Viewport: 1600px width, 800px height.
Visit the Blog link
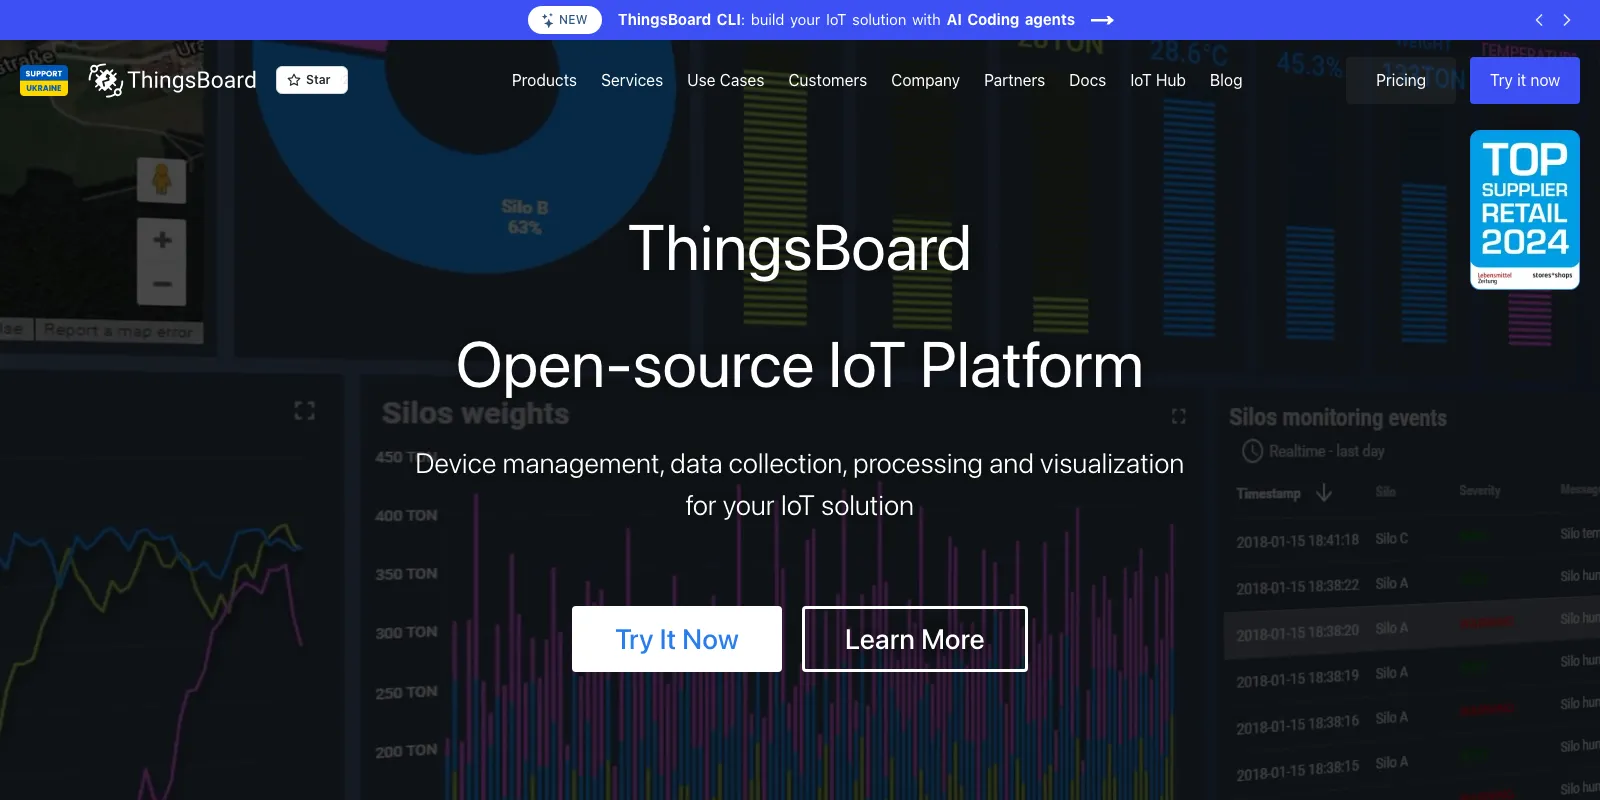pyautogui.click(x=1226, y=80)
